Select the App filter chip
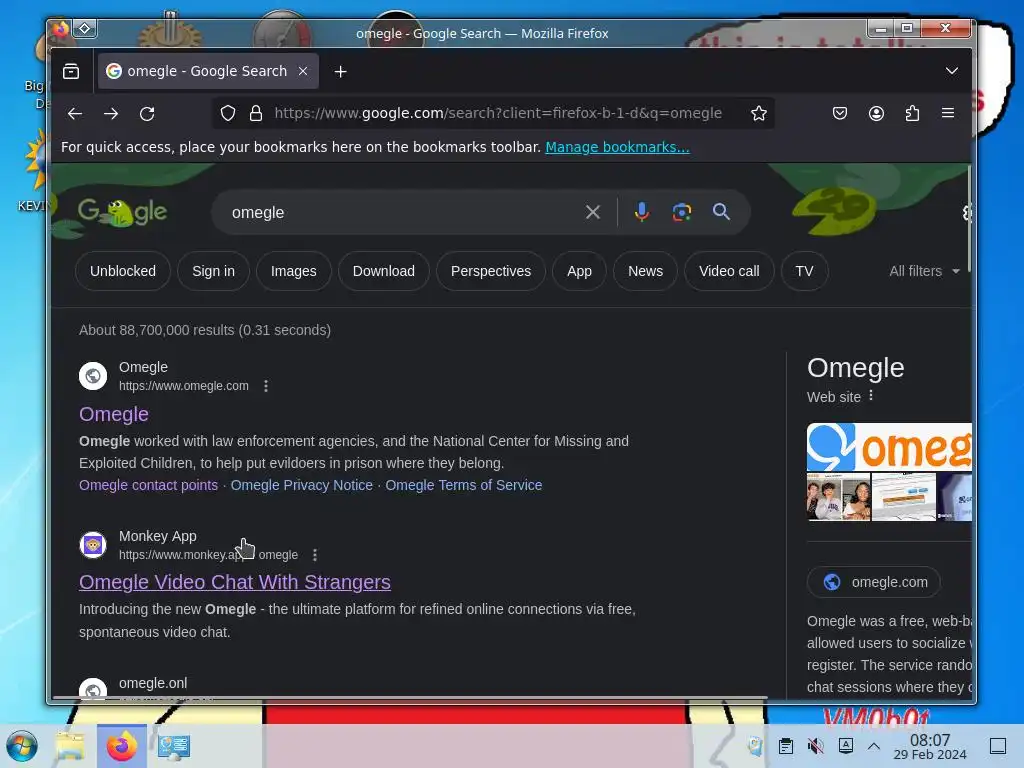The width and height of the screenshot is (1024, 768). 579,271
